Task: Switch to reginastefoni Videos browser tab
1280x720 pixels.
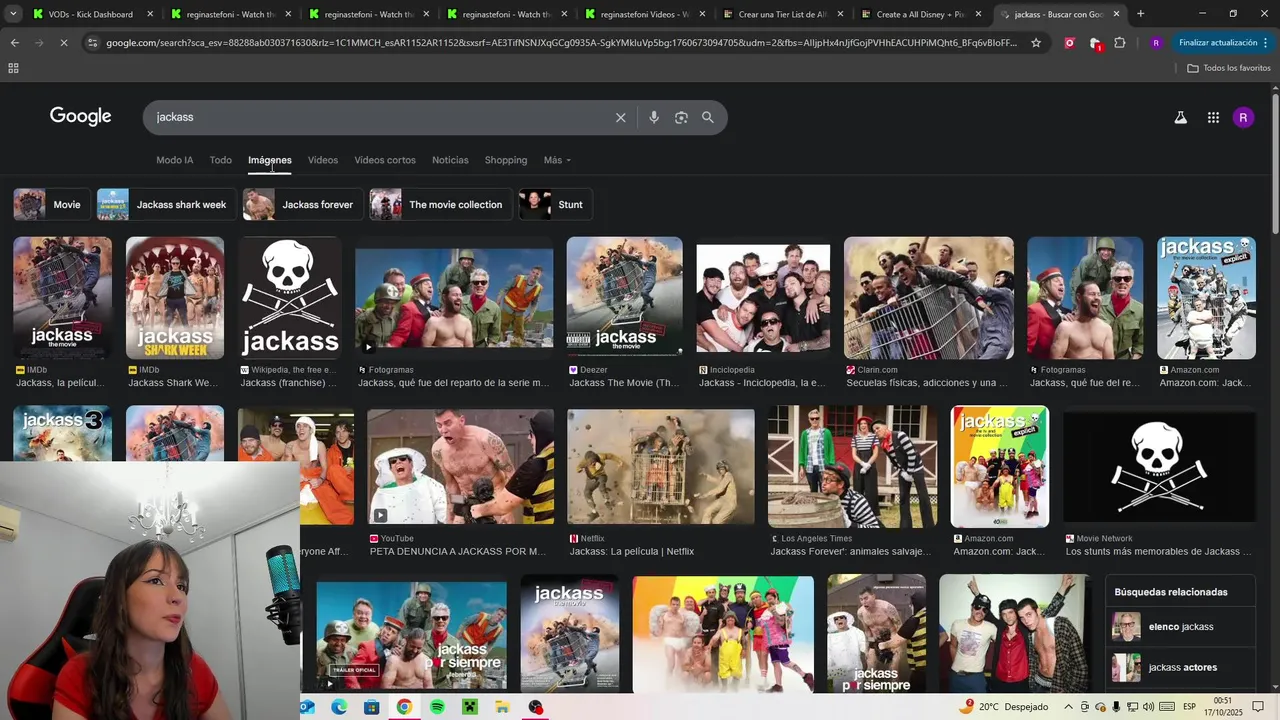Action: [x=644, y=14]
